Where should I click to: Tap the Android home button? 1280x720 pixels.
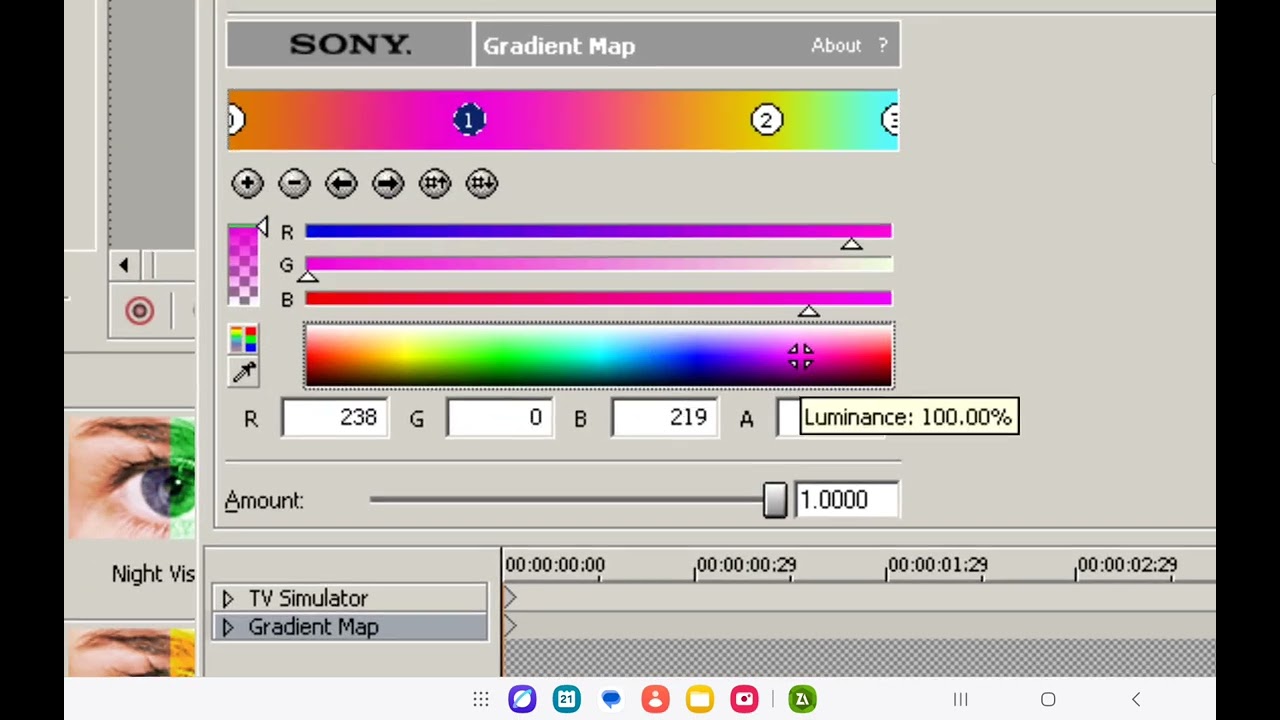tap(1048, 699)
